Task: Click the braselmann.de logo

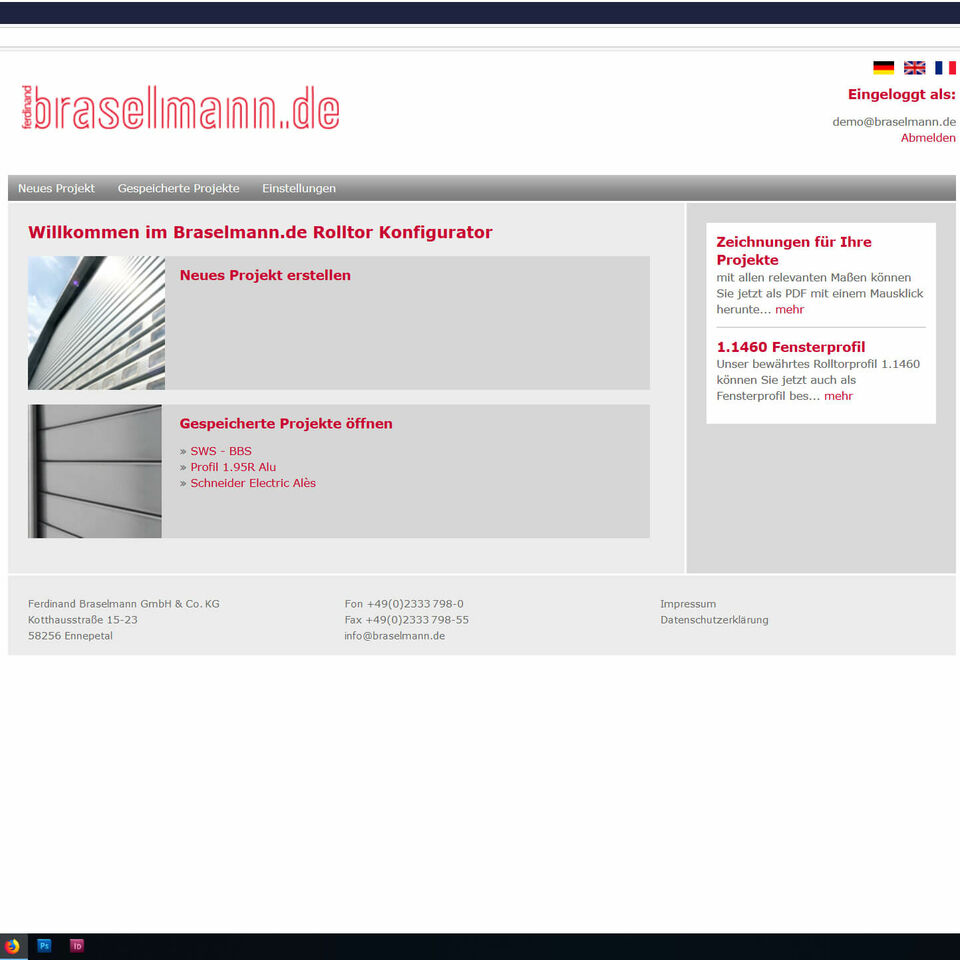Action: pyautogui.click(x=181, y=108)
